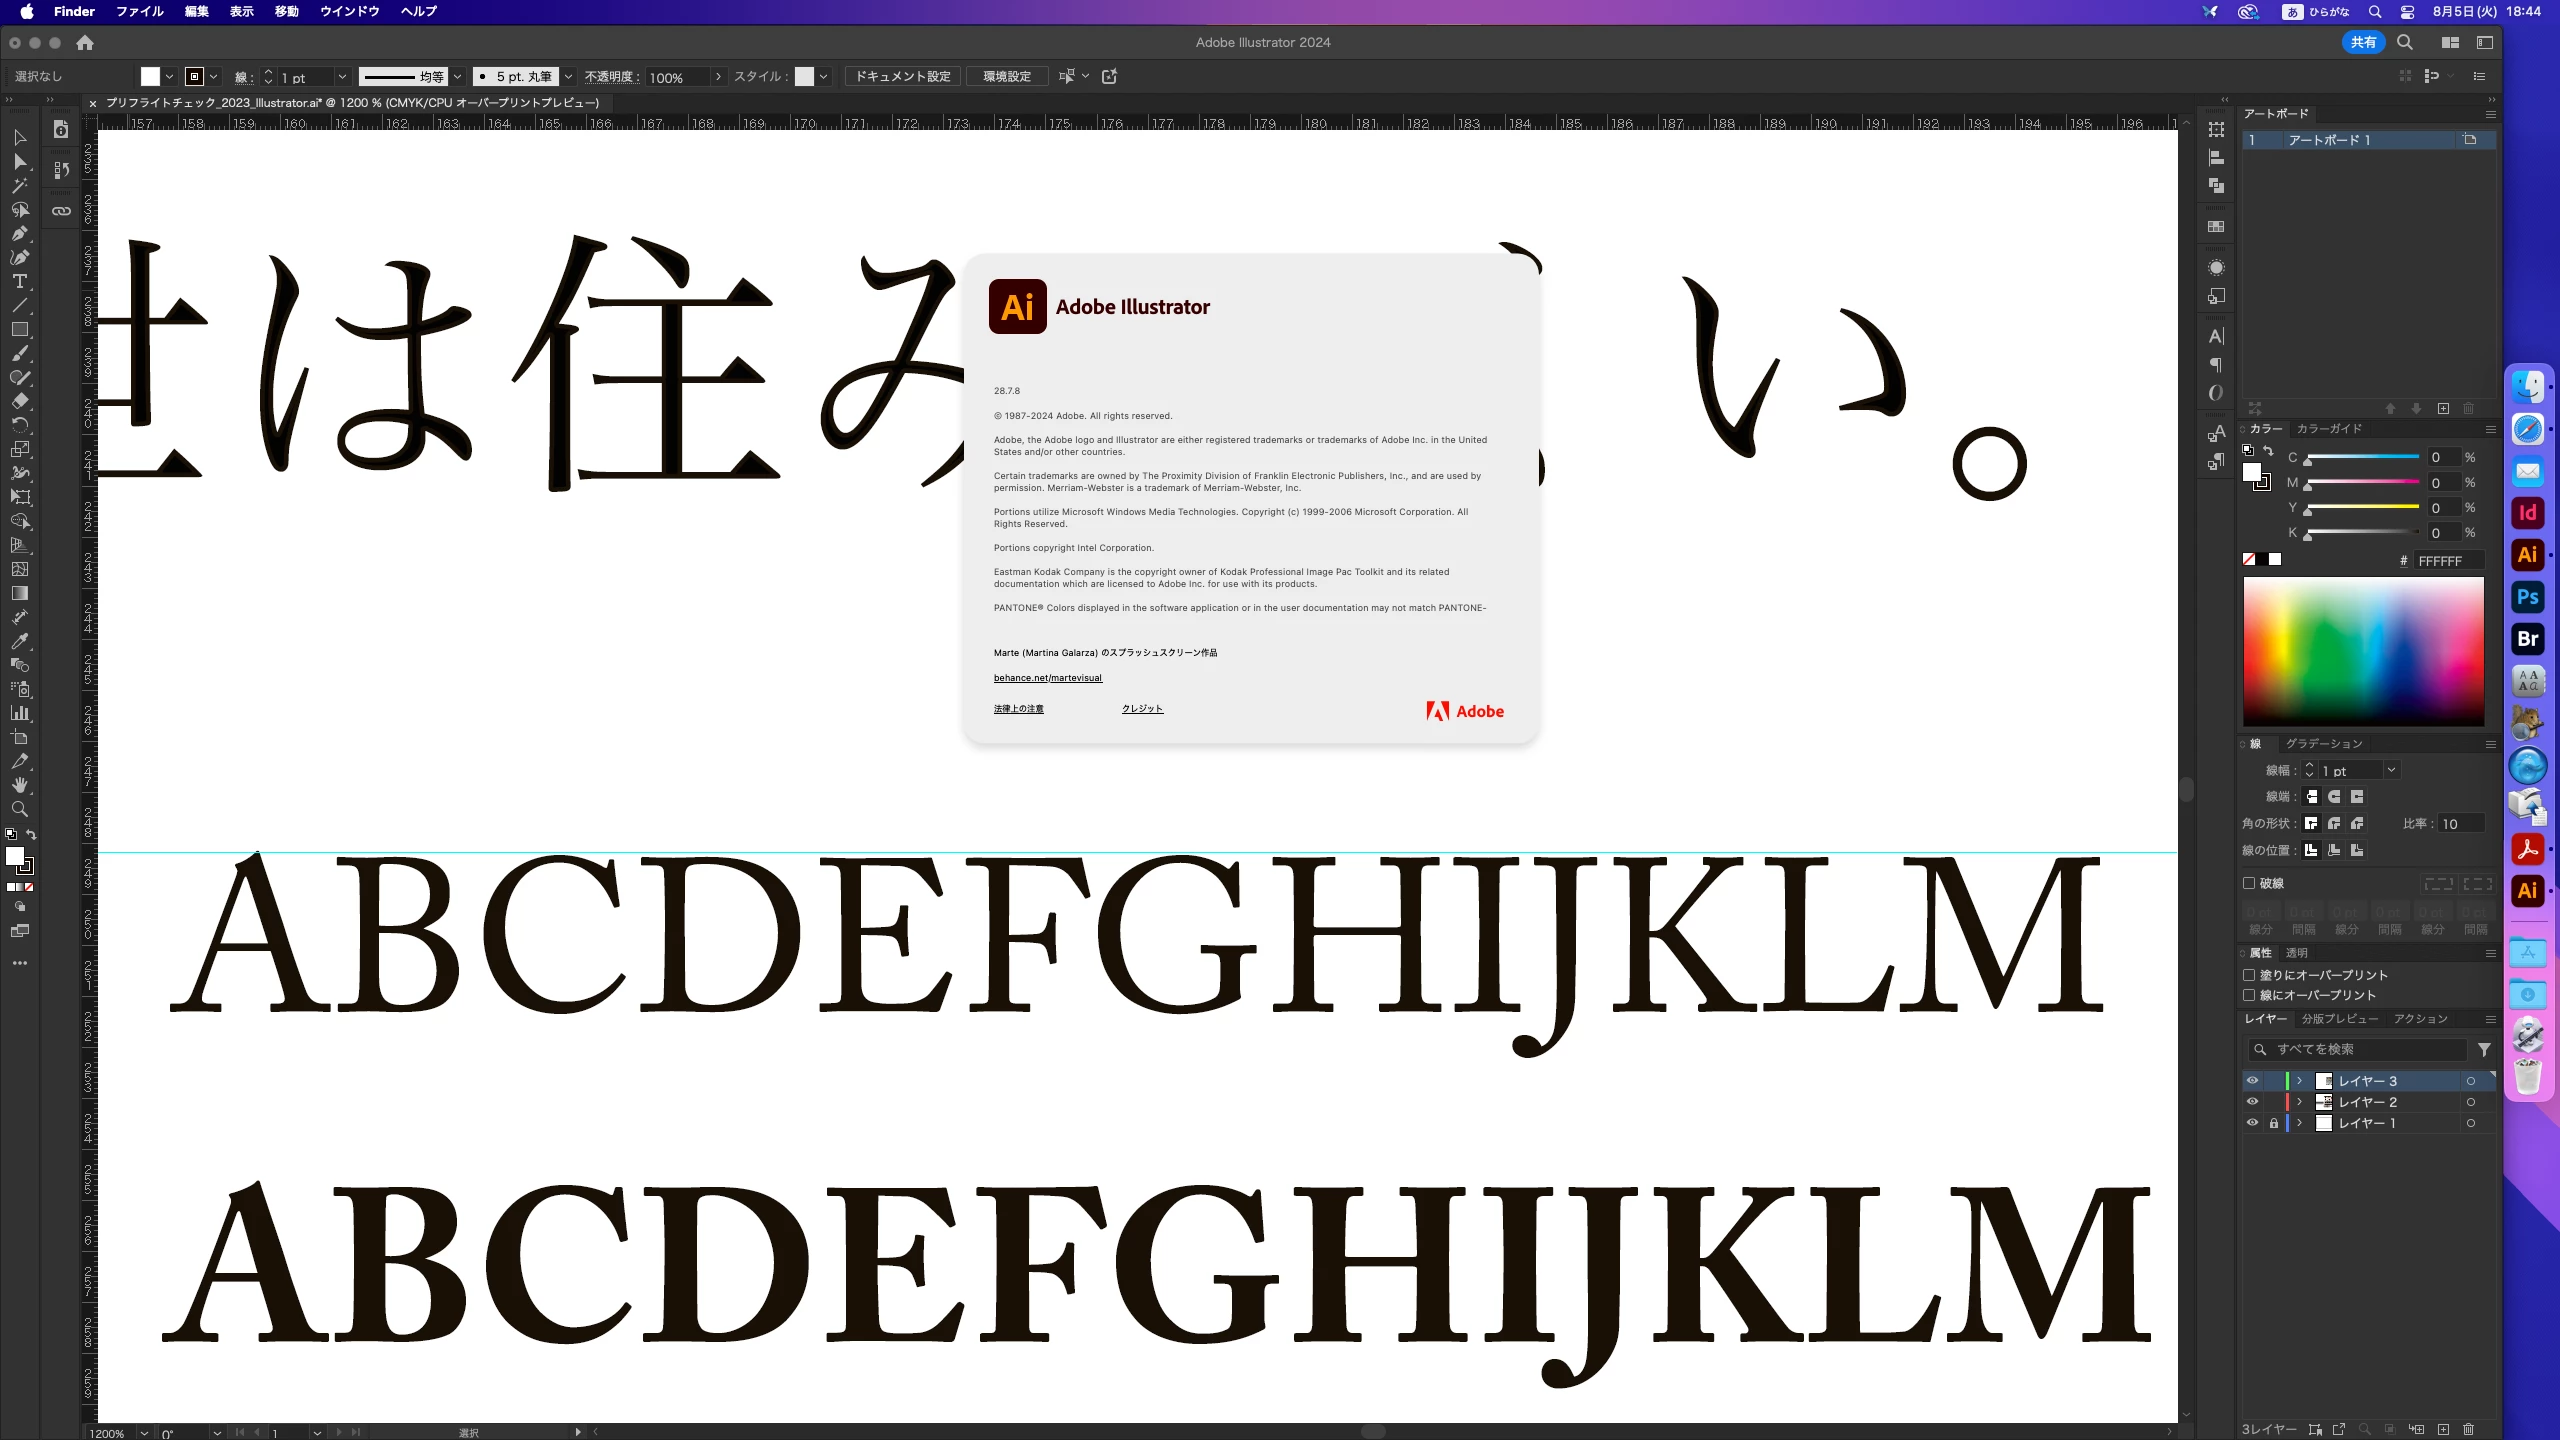This screenshot has height=1440, width=2560.
Task: Select the Type tool
Action: (19, 281)
